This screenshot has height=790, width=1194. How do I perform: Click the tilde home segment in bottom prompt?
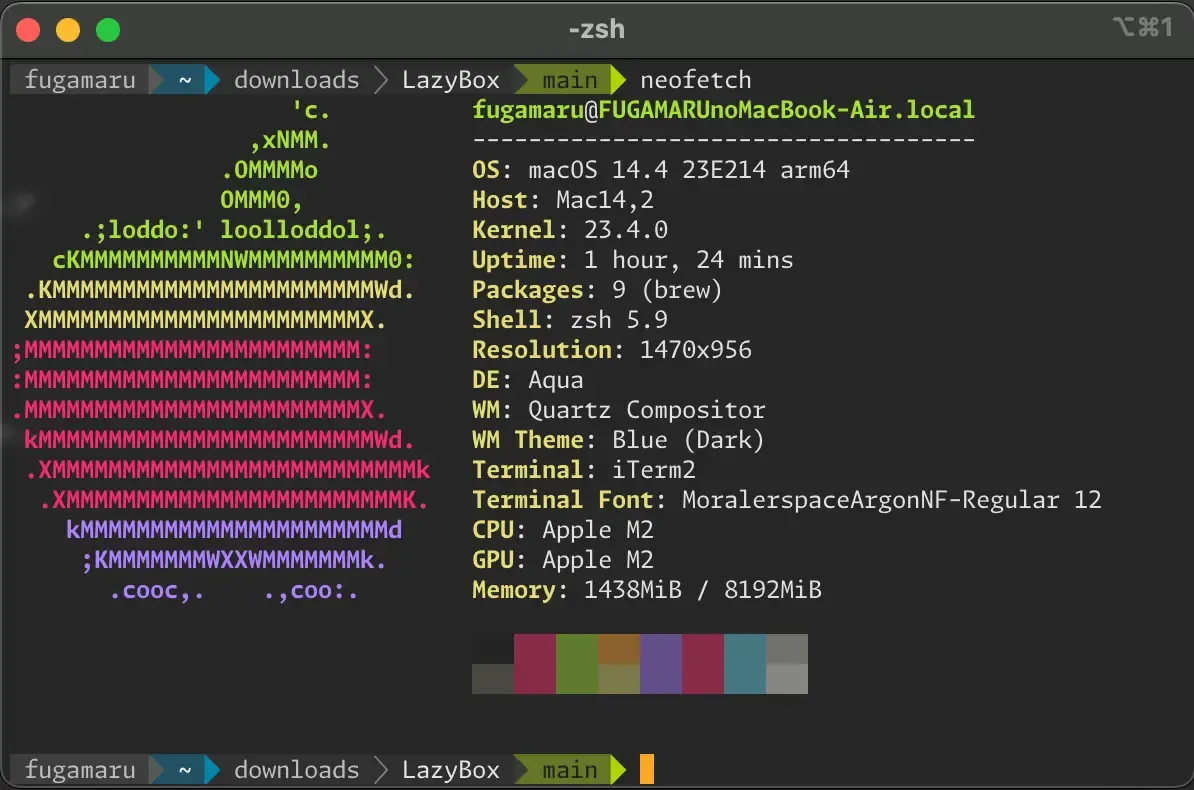(185, 769)
